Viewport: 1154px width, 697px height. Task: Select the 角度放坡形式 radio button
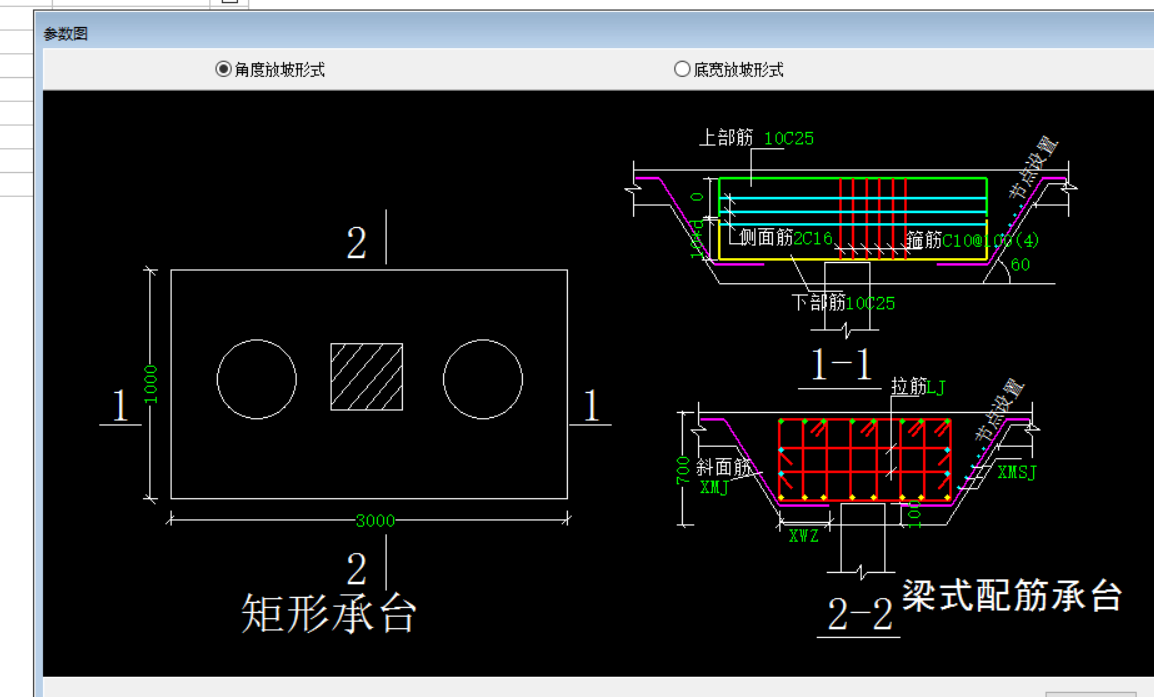[x=223, y=69]
